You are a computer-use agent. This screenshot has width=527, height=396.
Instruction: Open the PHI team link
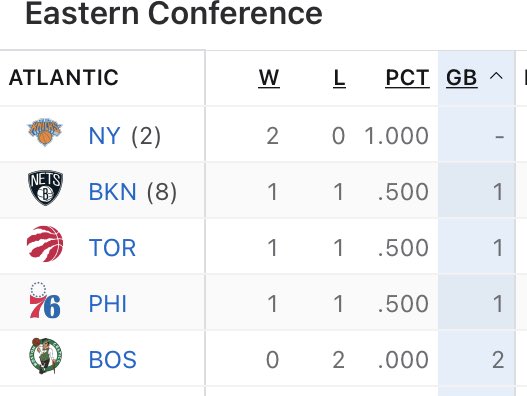[x=108, y=304]
